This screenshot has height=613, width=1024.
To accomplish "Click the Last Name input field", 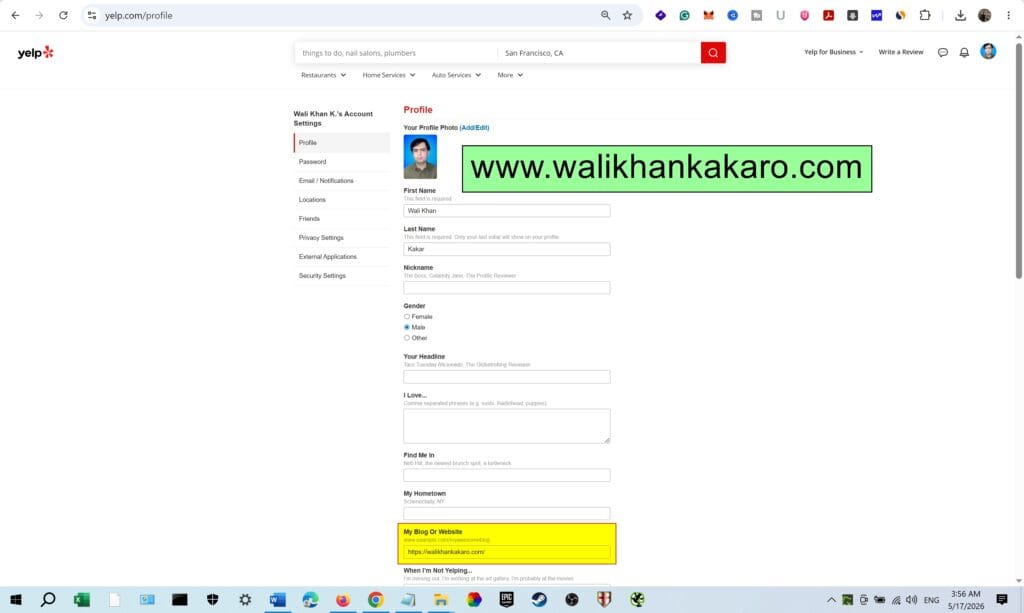I will (507, 249).
